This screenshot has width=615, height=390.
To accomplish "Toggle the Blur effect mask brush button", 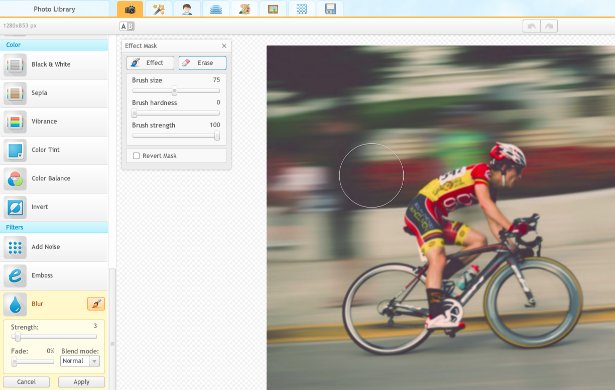I will pyautogui.click(x=96, y=304).
